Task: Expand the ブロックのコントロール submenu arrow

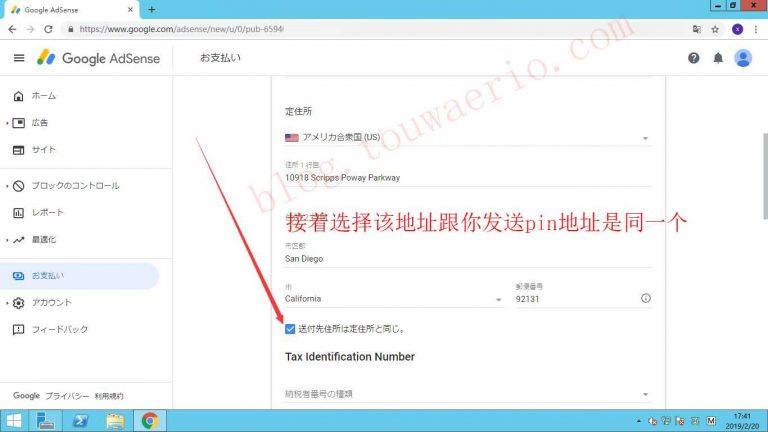Action: [7, 186]
